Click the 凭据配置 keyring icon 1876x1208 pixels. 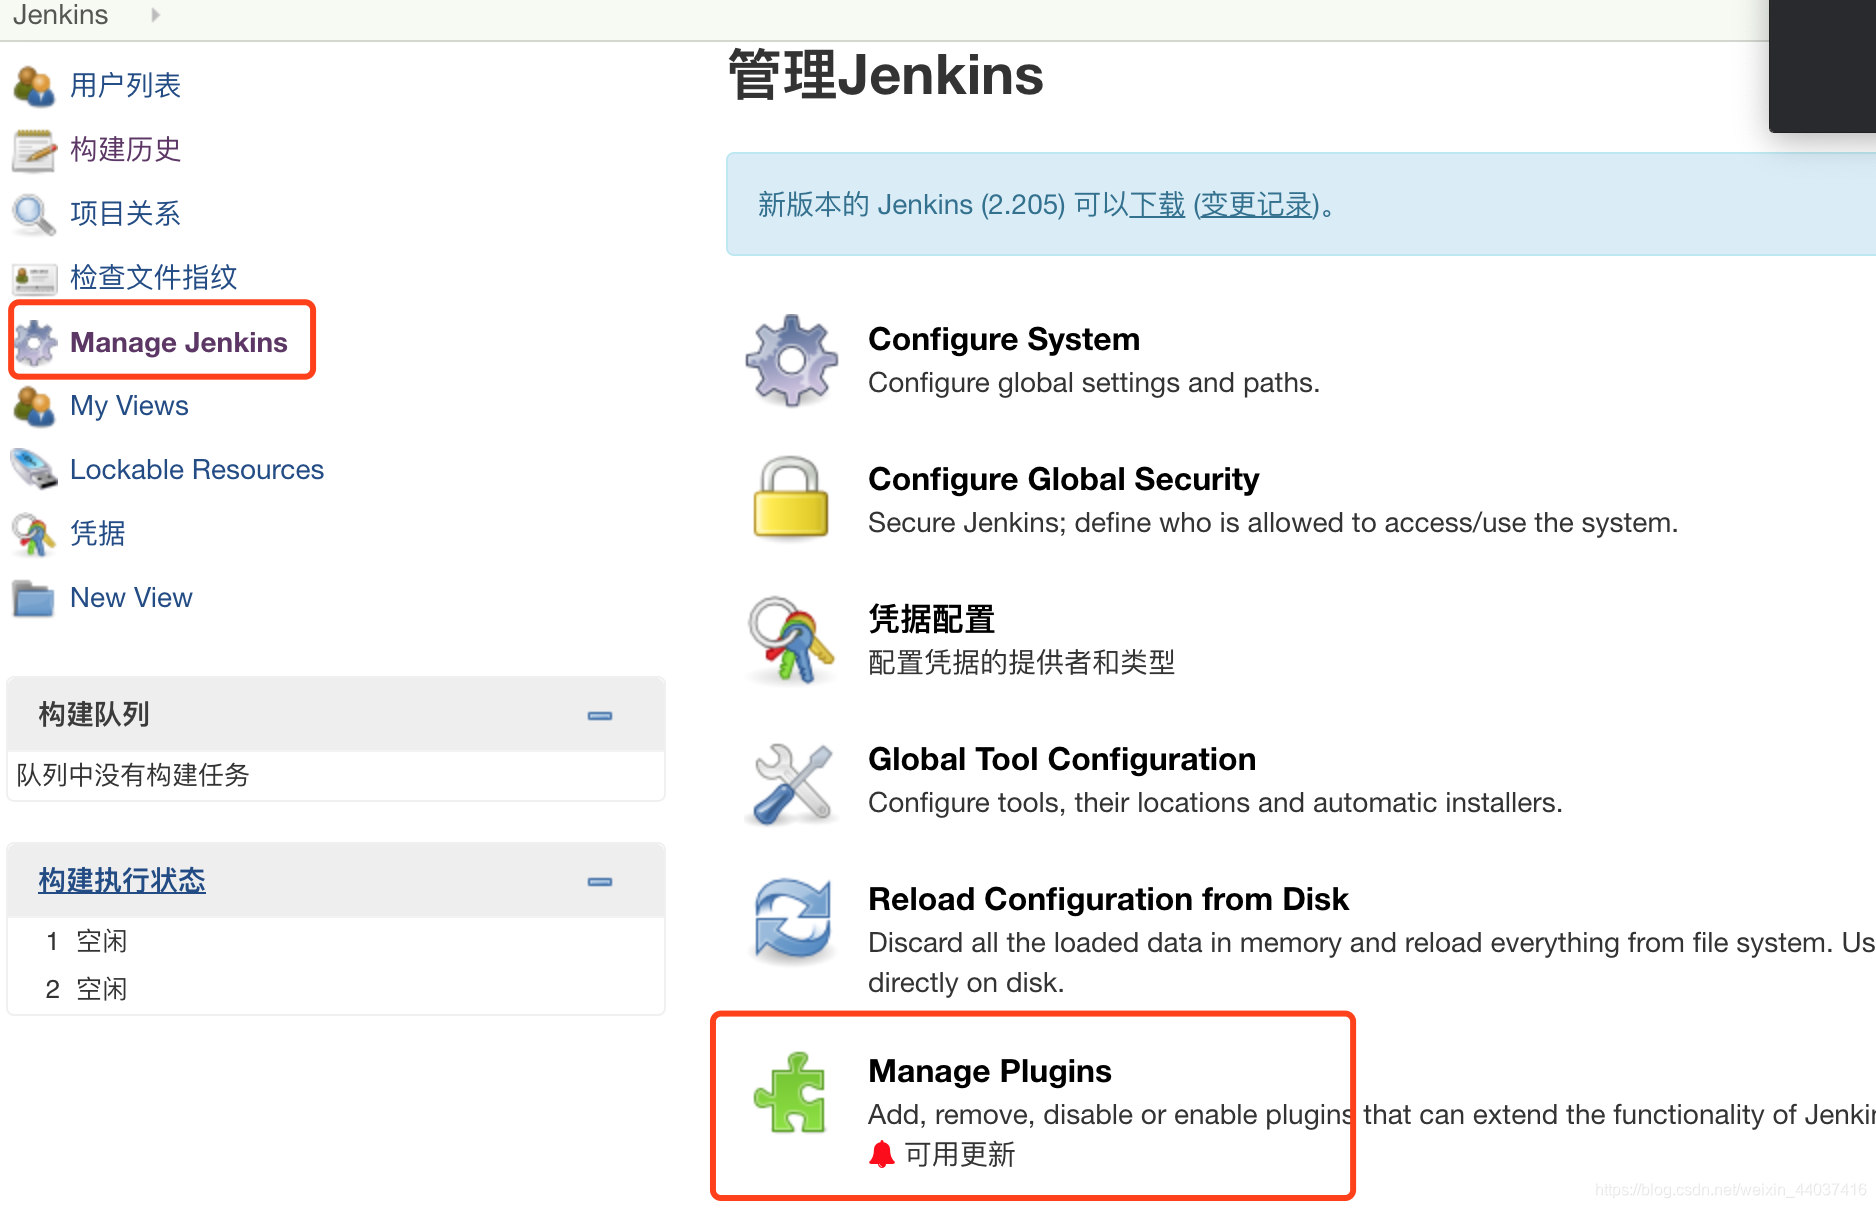point(791,640)
